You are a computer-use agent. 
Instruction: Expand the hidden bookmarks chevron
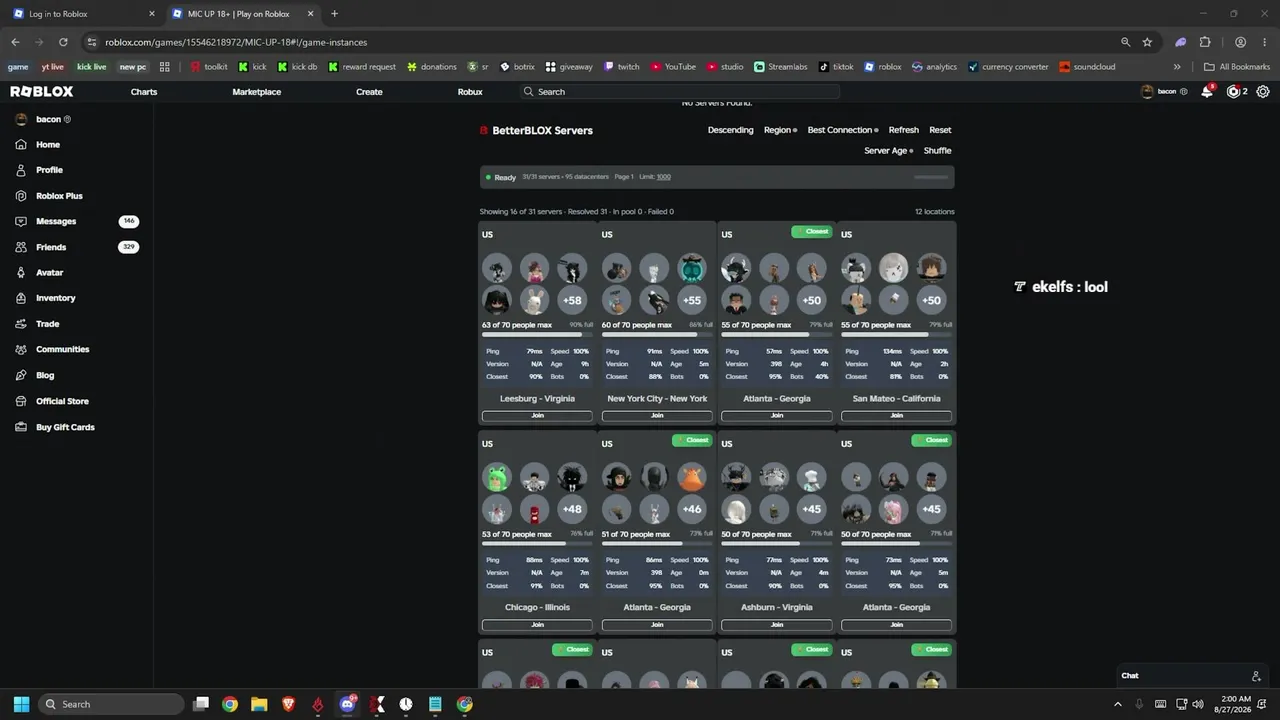(x=1177, y=67)
